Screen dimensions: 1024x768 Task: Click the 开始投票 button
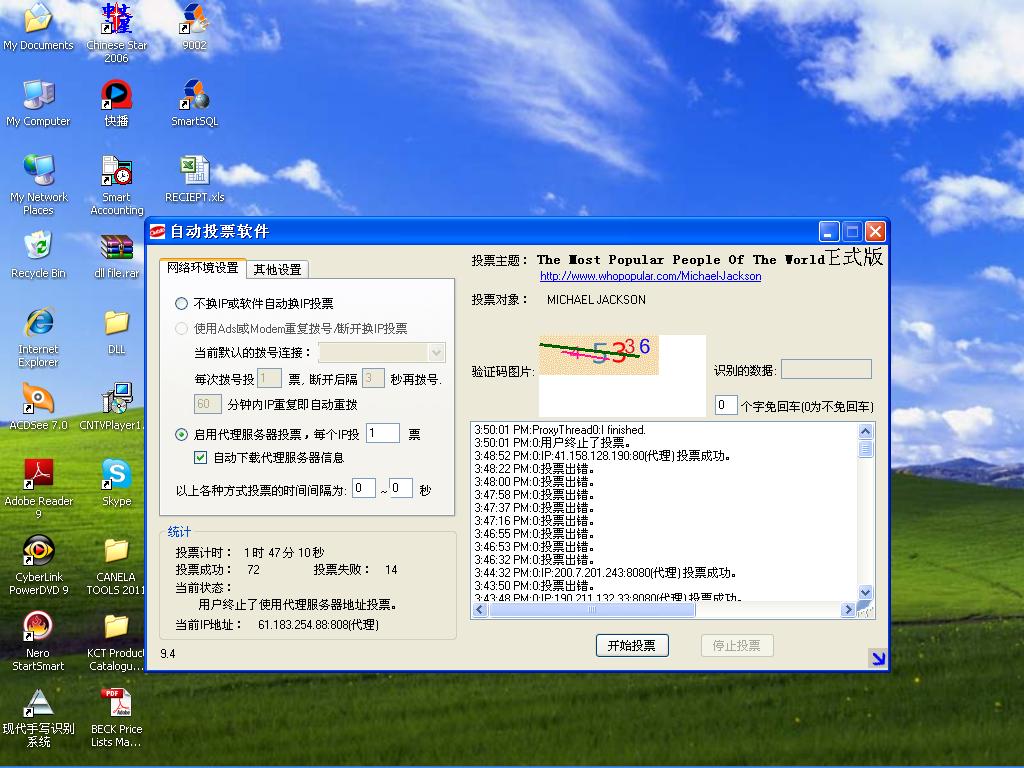[x=631, y=646]
